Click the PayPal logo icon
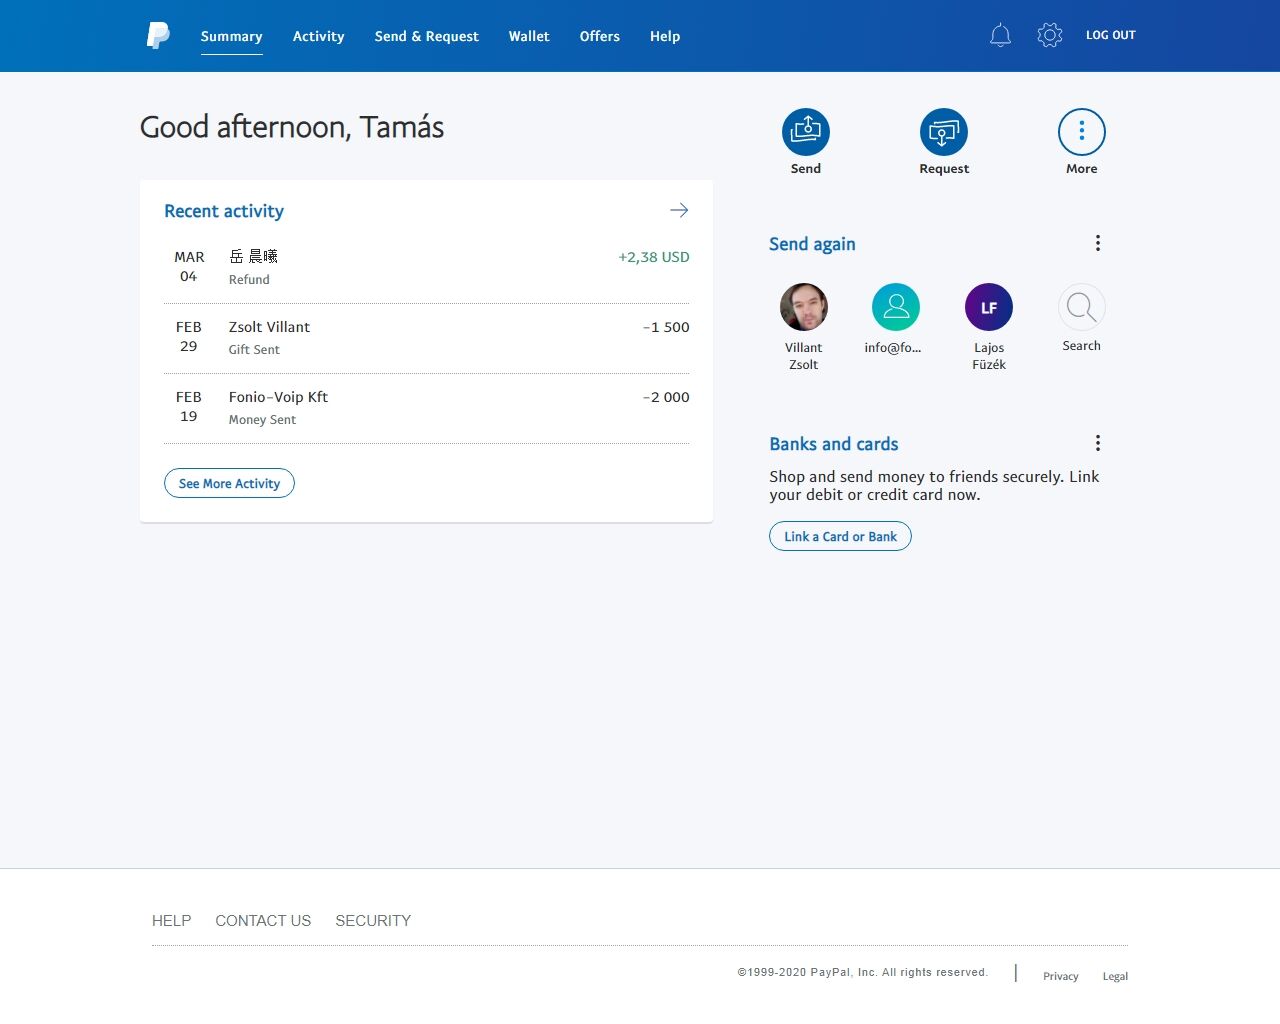Viewport: 1280px width, 1024px height. pyautogui.click(x=158, y=36)
